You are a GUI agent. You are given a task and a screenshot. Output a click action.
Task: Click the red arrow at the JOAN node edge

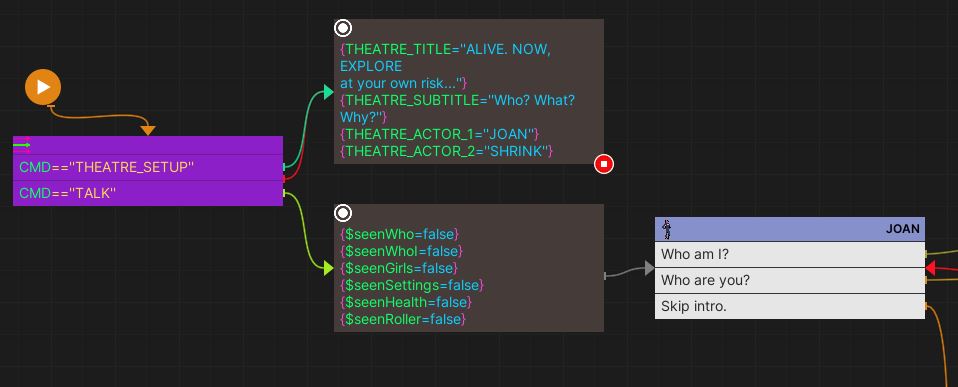click(x=931, y=268)
